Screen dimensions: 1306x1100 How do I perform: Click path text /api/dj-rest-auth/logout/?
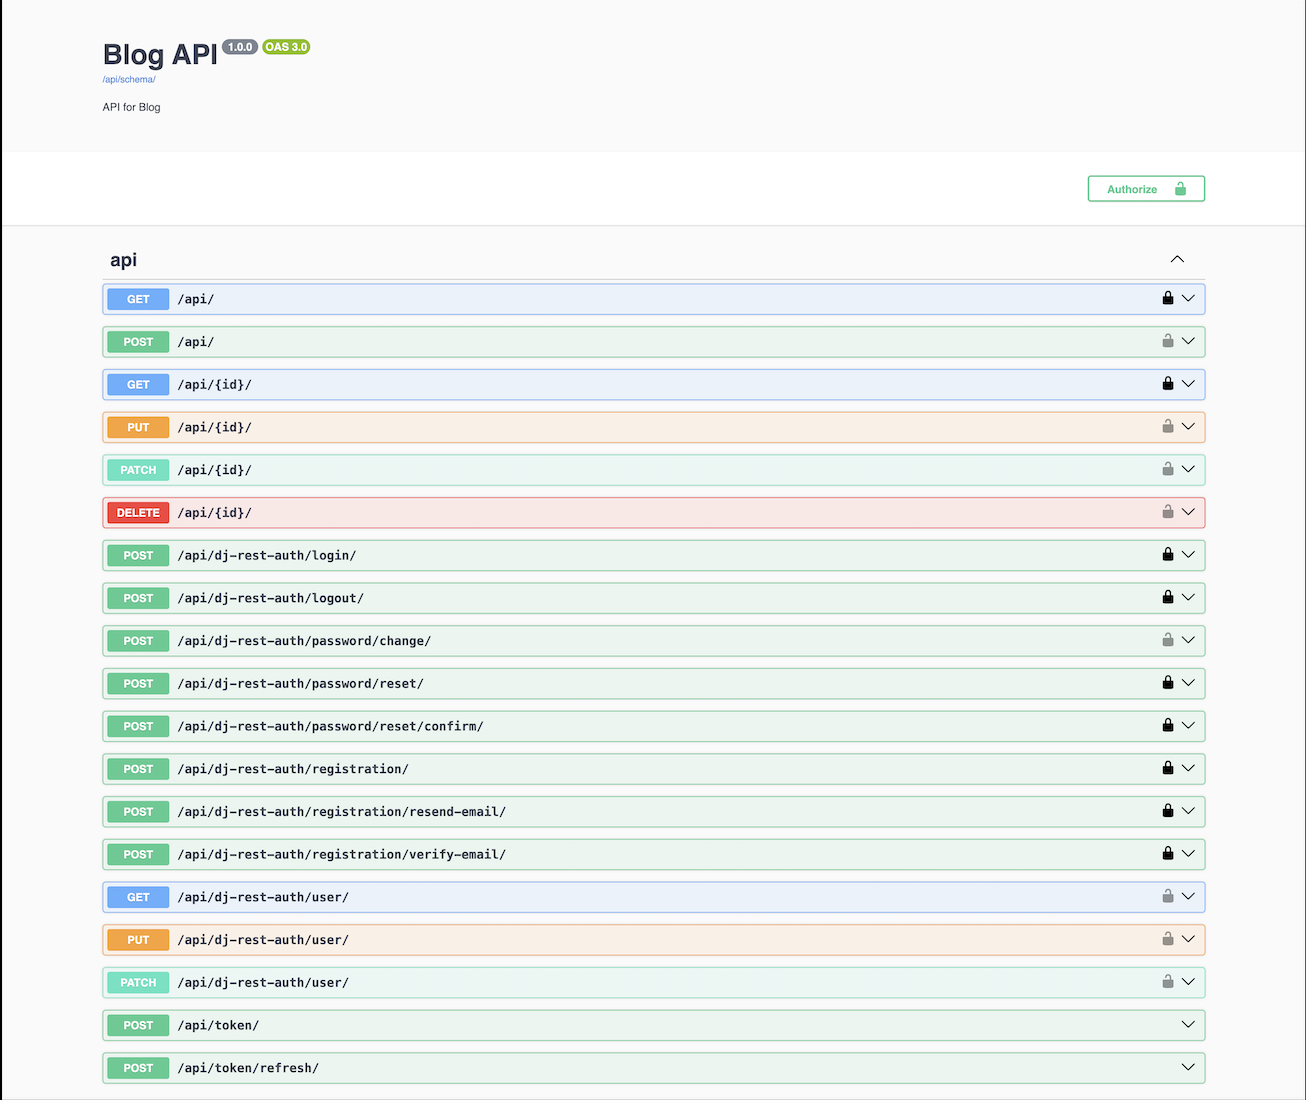(x=271, y=598)
